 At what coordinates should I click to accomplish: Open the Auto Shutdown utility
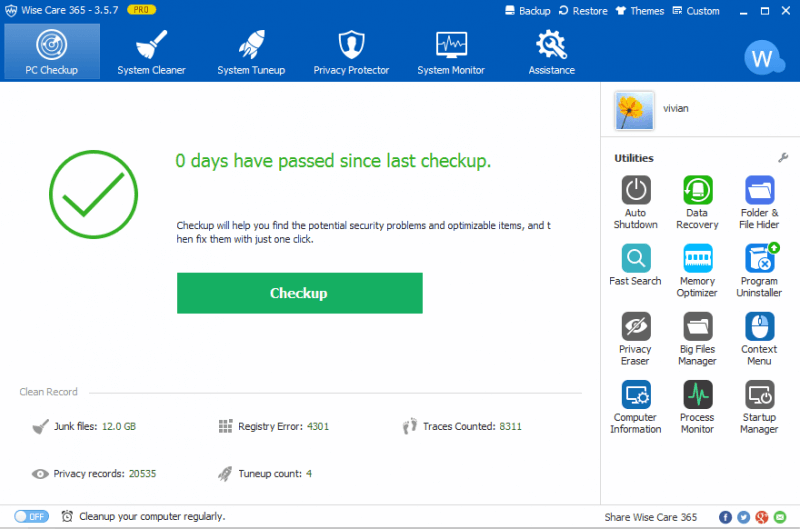coord(636,191)
